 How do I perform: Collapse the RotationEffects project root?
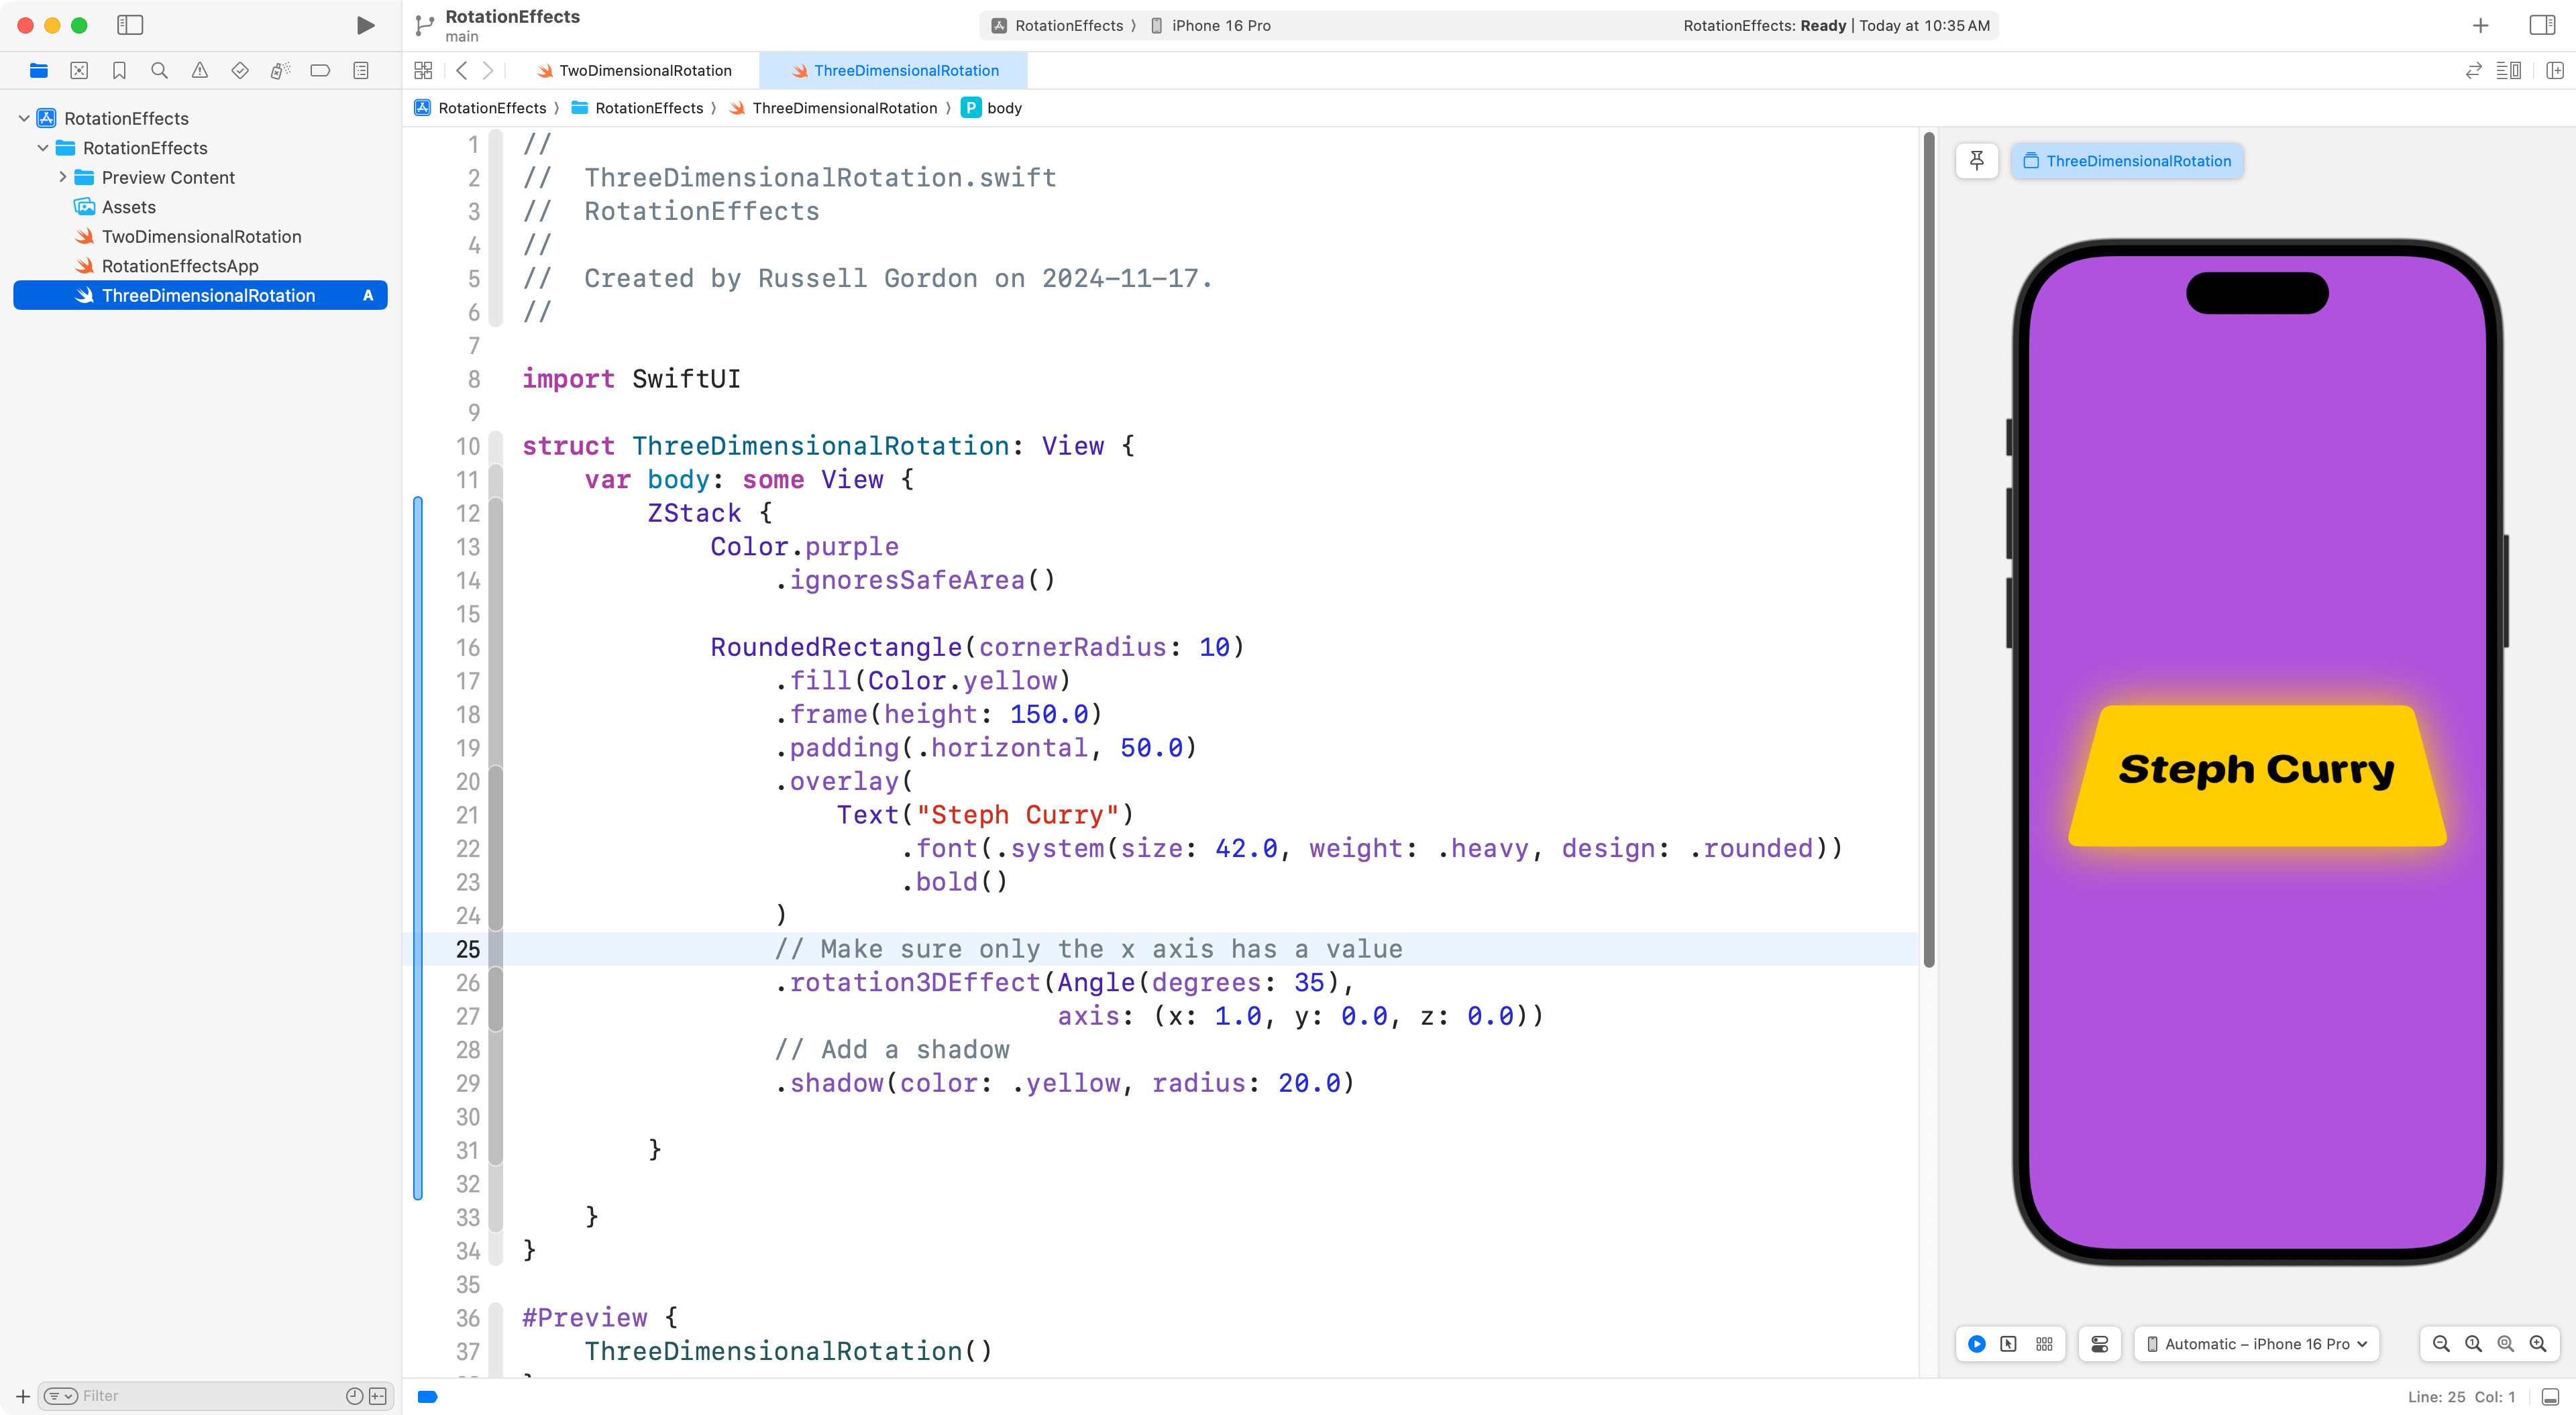pos(24,118)
